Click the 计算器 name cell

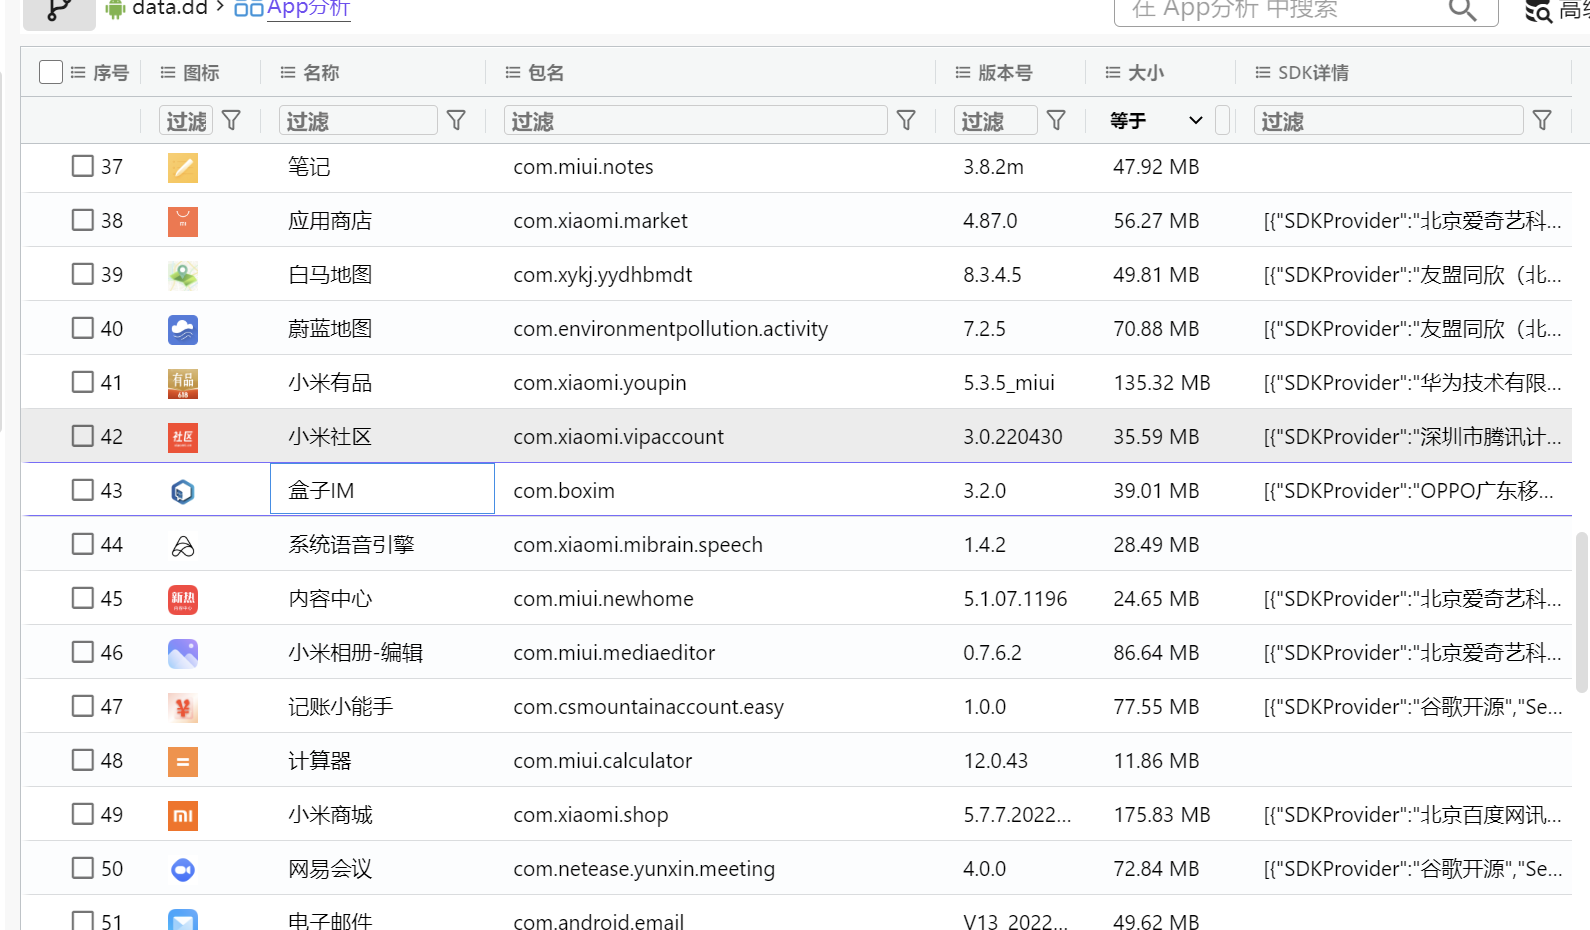pos(320,761)
